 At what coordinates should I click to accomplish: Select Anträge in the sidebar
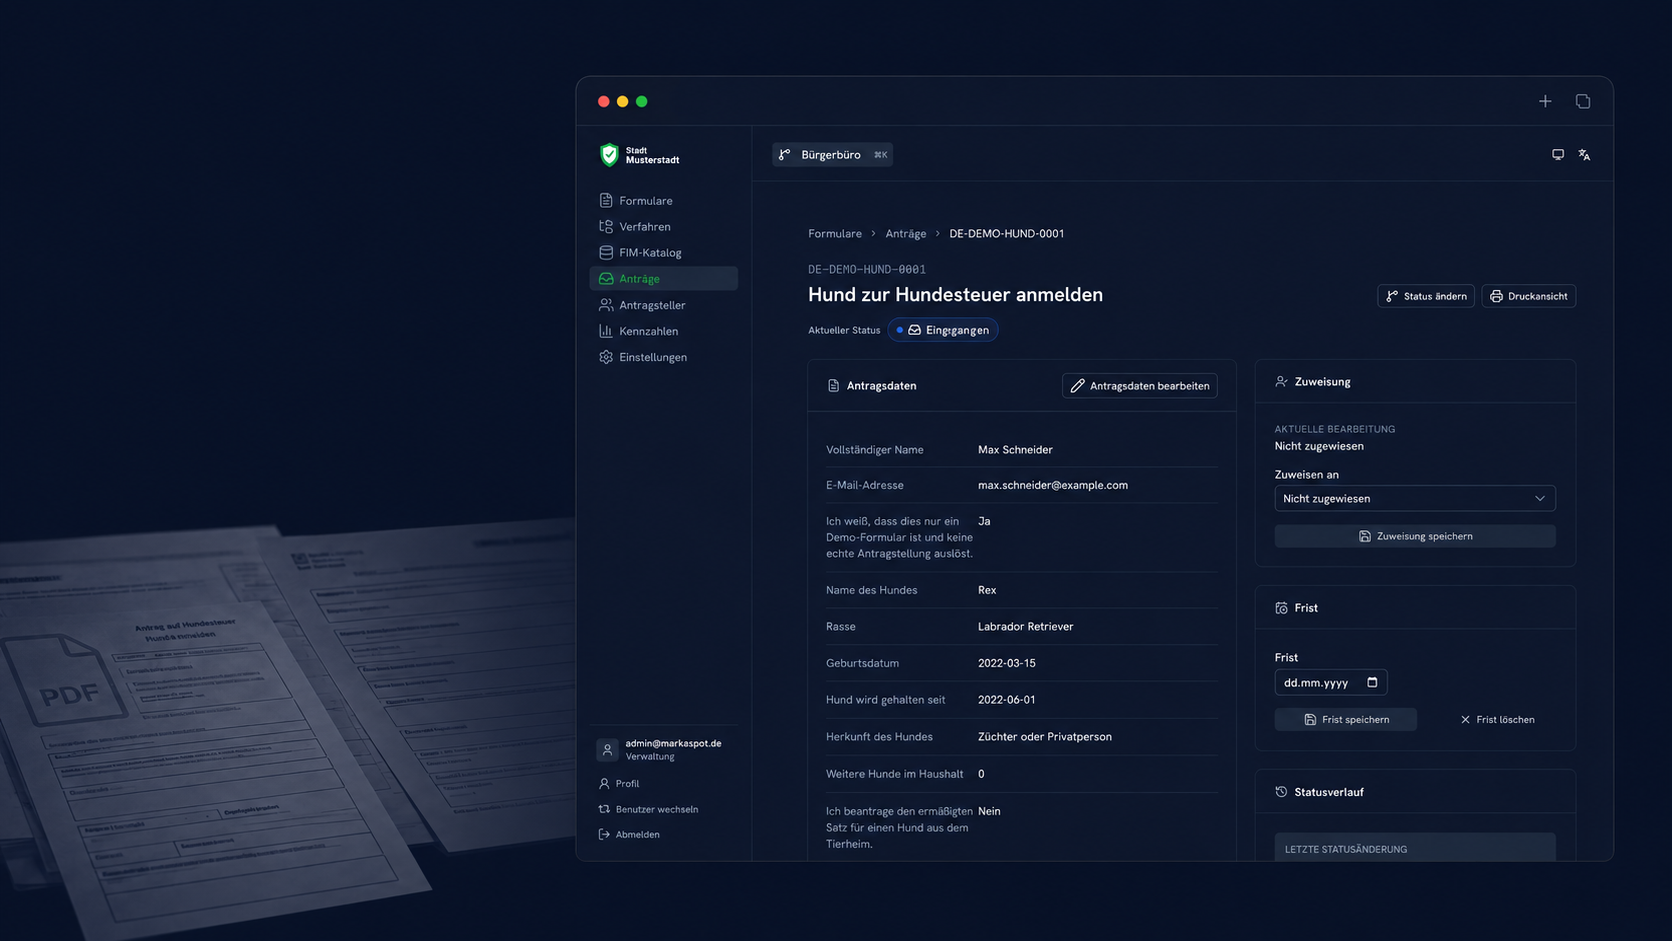click(x=663, y=278)
